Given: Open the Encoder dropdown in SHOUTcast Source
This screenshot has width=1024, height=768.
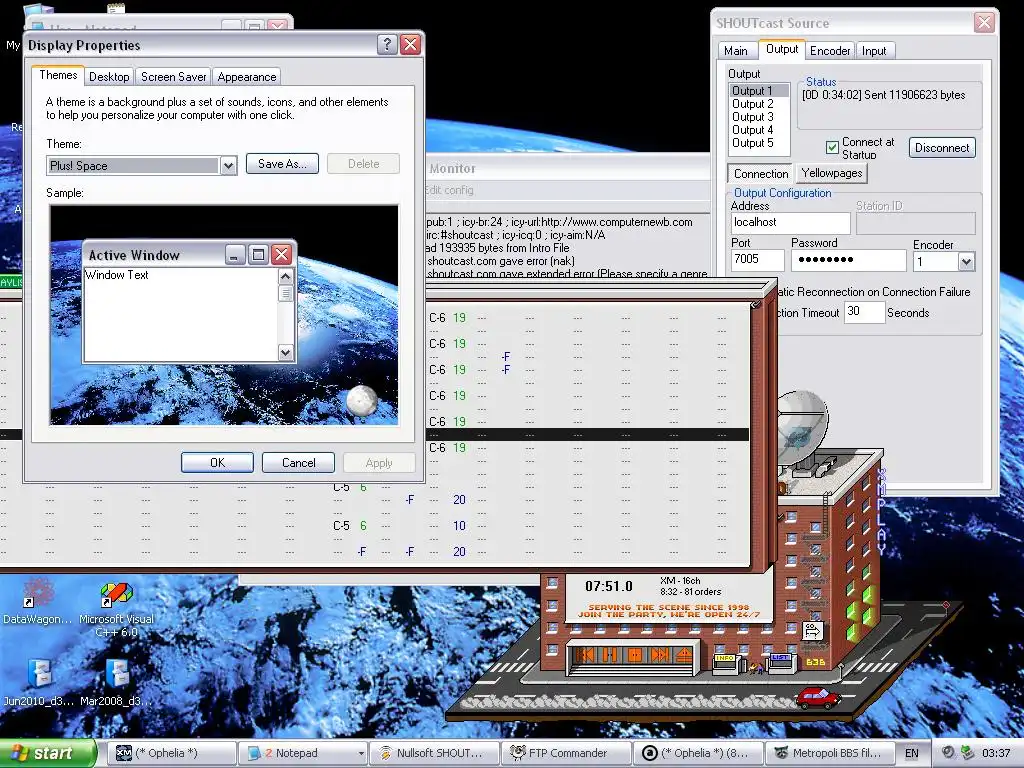Looking at the screenshot, I should (966, 262).
